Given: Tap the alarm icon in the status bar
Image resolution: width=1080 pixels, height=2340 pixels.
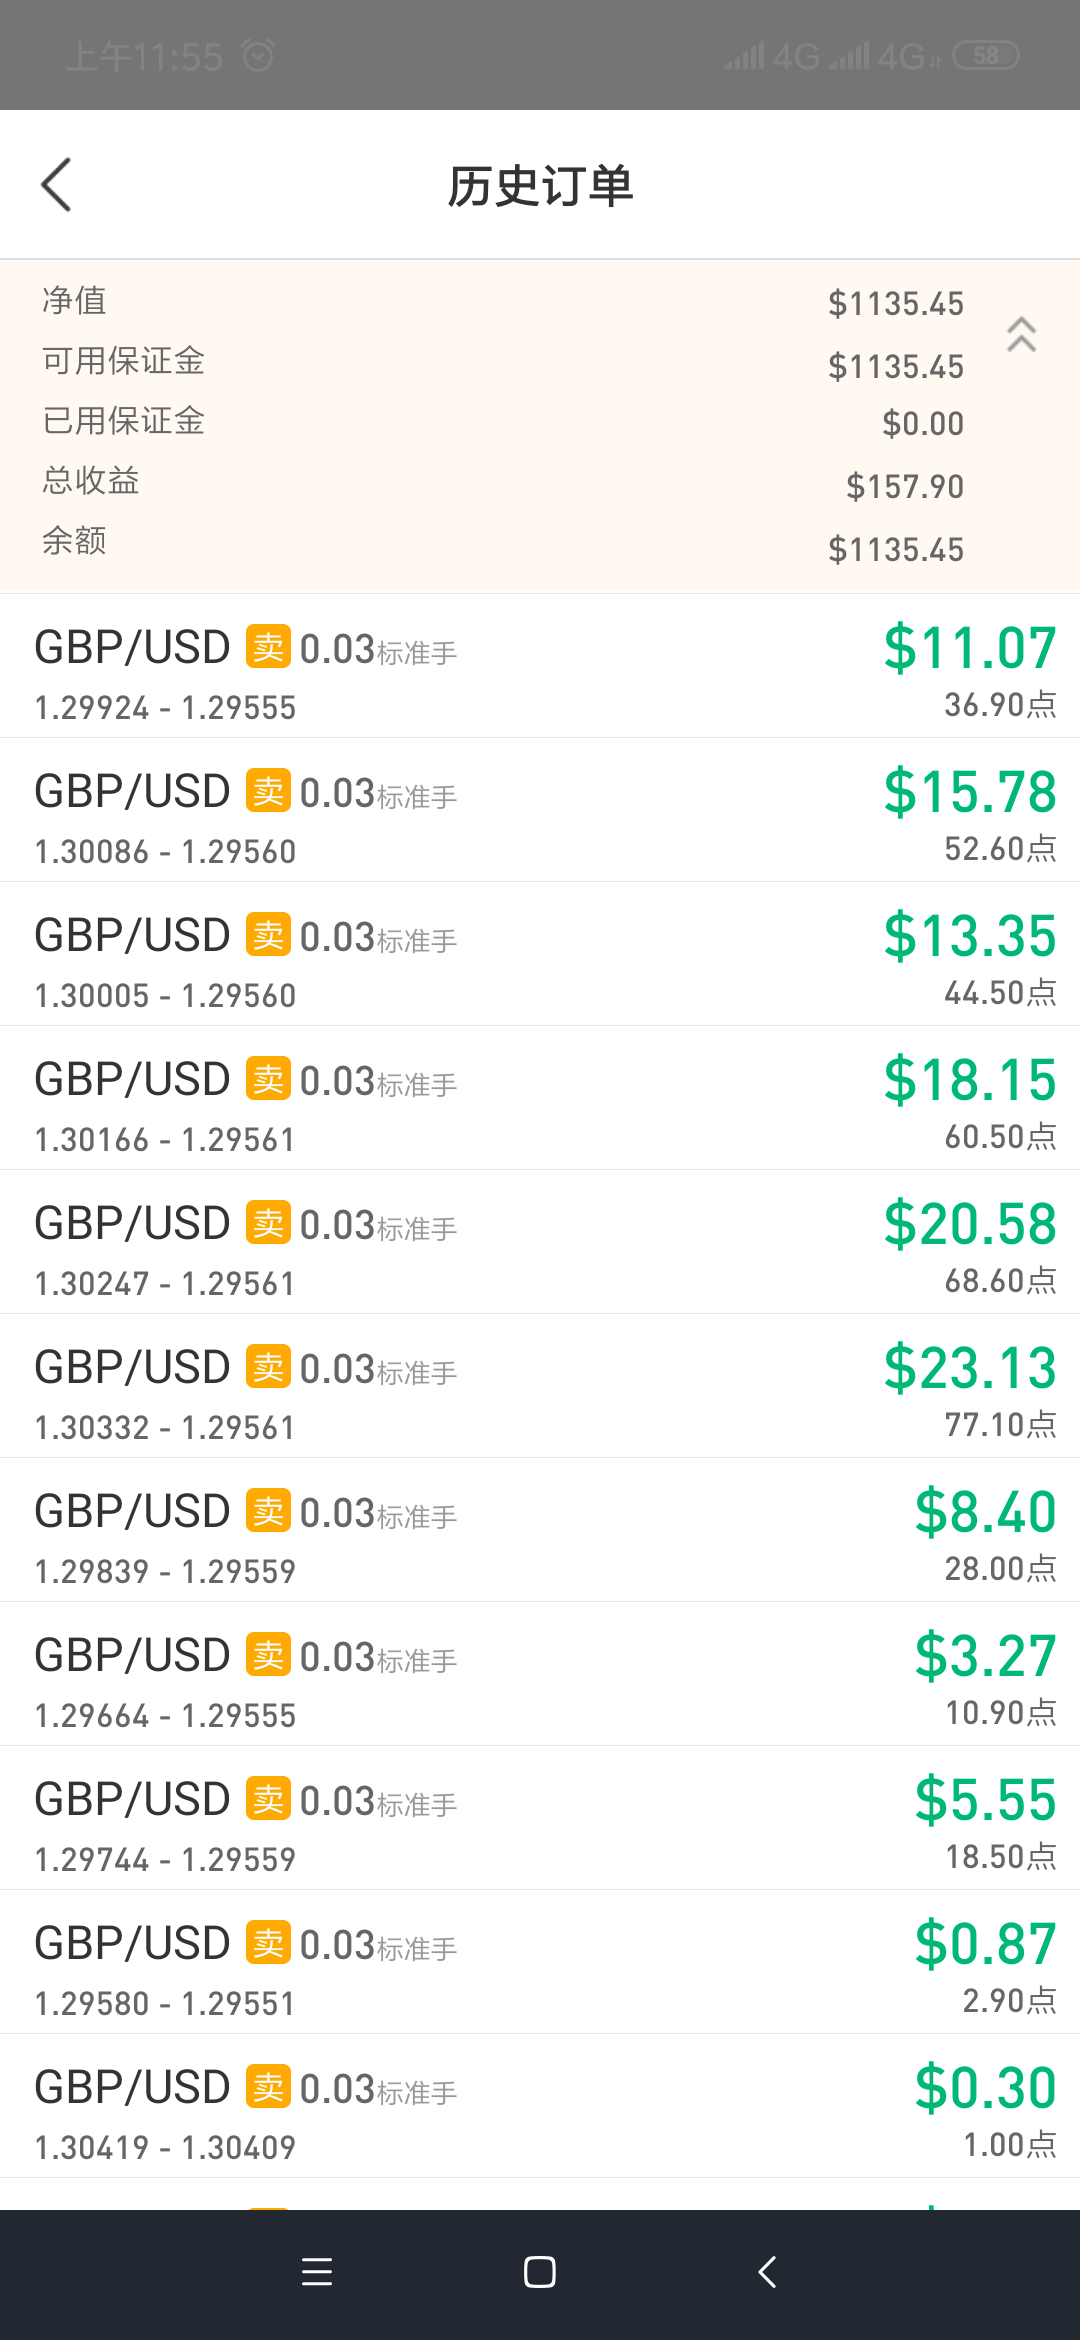Looking at the screenshot, I should tap(258, 56).
